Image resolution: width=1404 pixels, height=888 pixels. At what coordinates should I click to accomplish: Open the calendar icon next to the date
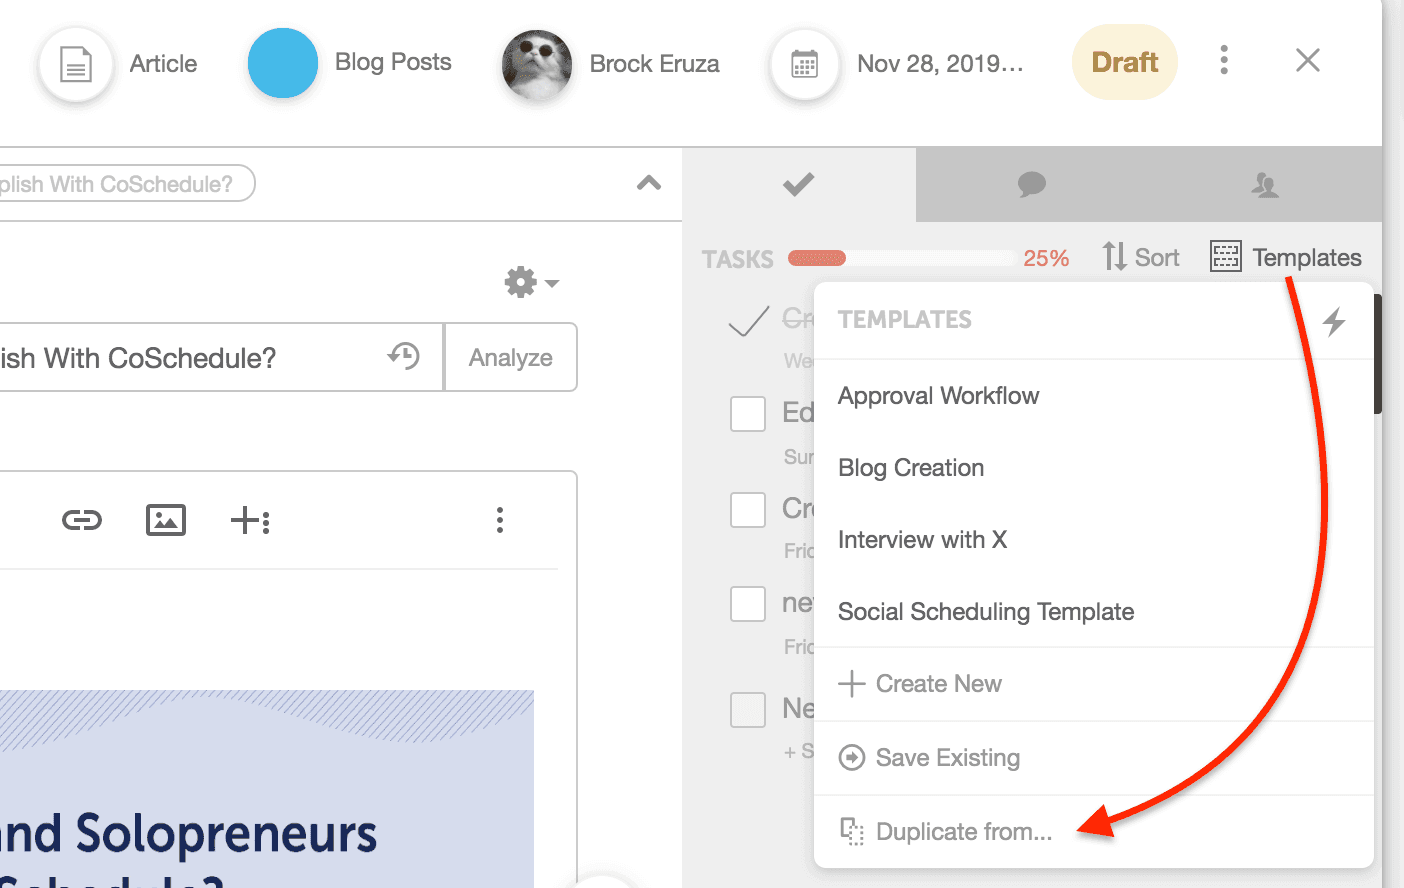click(x=806, y=65)
